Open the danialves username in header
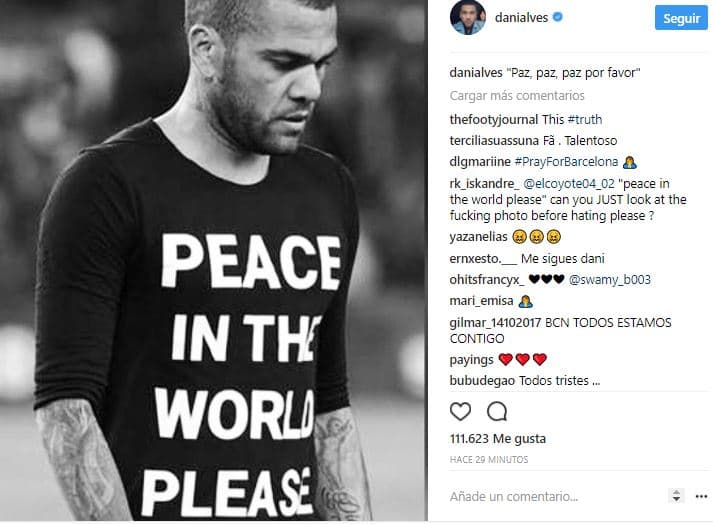This screenshot has width=713, height=524. [x=521, y=18]
